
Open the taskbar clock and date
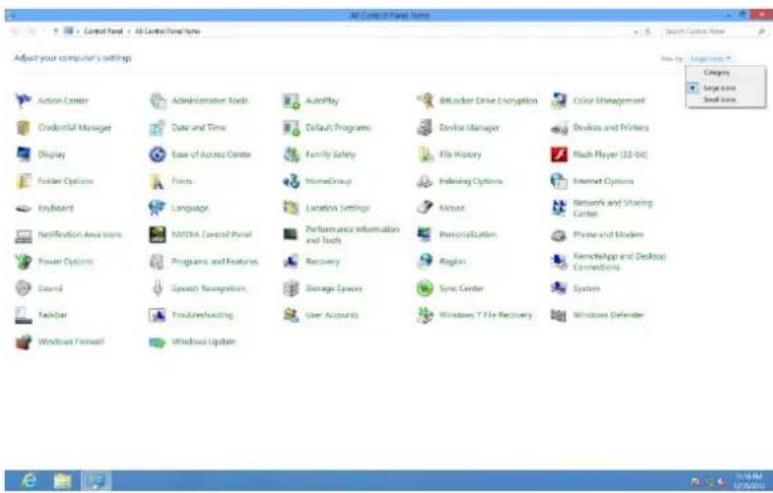[x=748, y=481]
